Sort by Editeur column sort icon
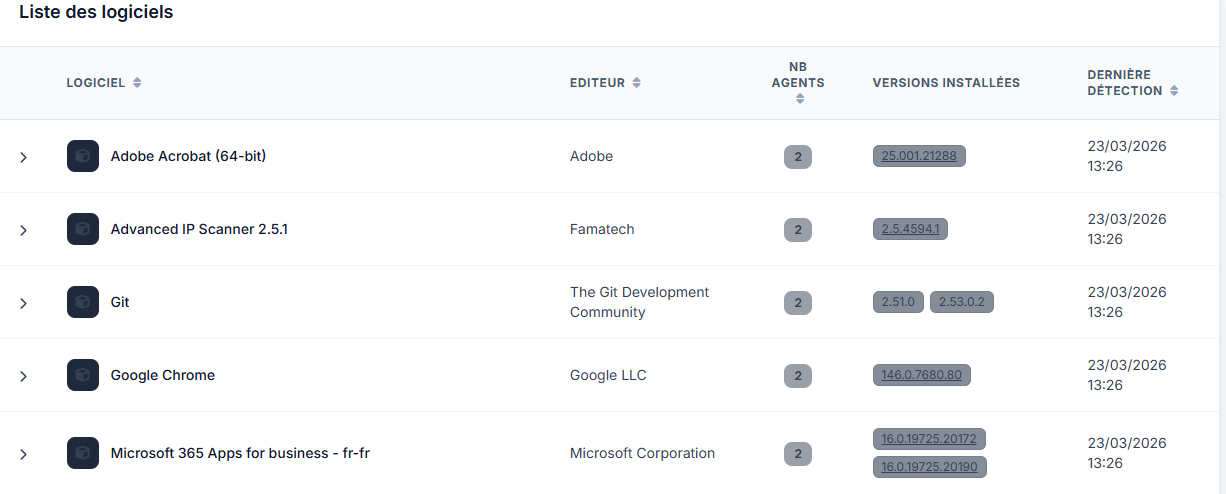The width and height of the screenshot is (1226, 494). click(x=636, y=83)
